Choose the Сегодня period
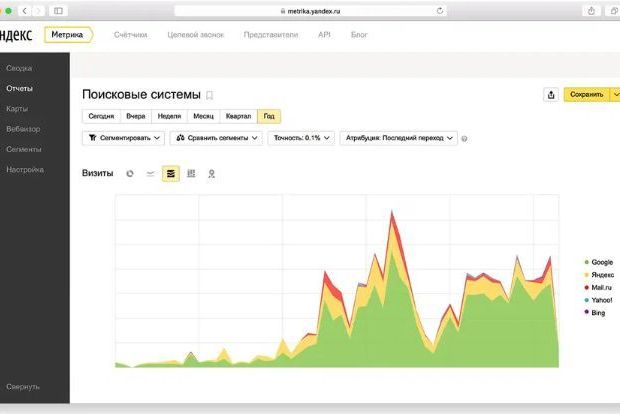Screen dimensions: 620x414 (101, 116)
